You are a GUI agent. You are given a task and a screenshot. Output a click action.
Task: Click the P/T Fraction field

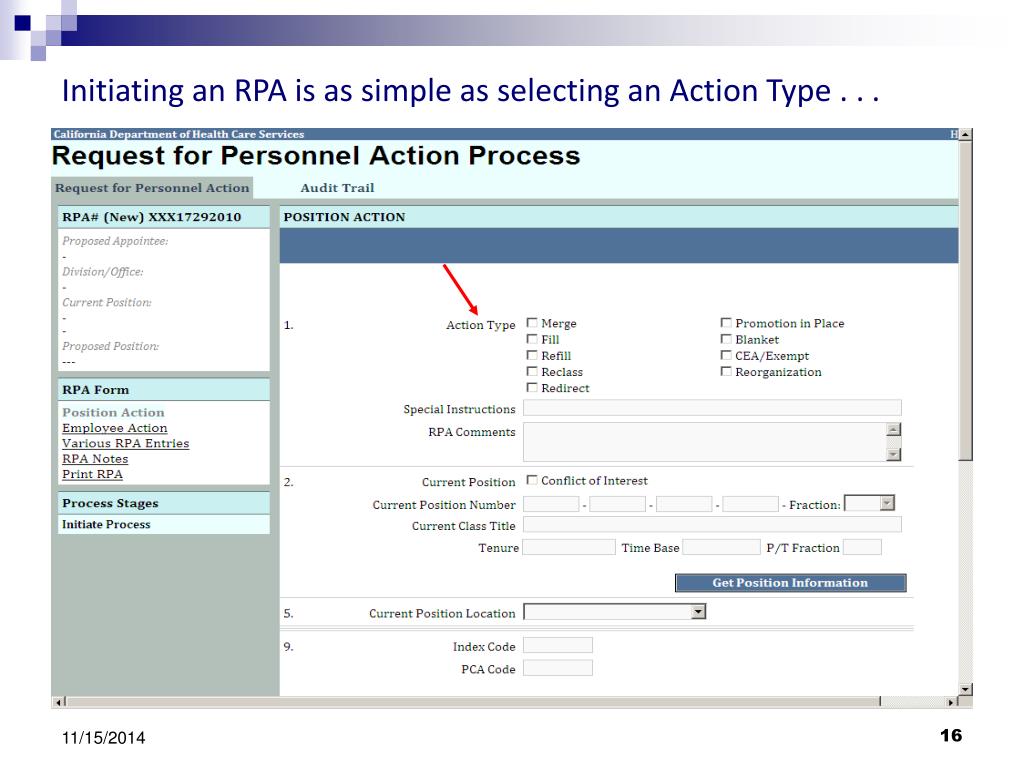[x=862, y=547]
